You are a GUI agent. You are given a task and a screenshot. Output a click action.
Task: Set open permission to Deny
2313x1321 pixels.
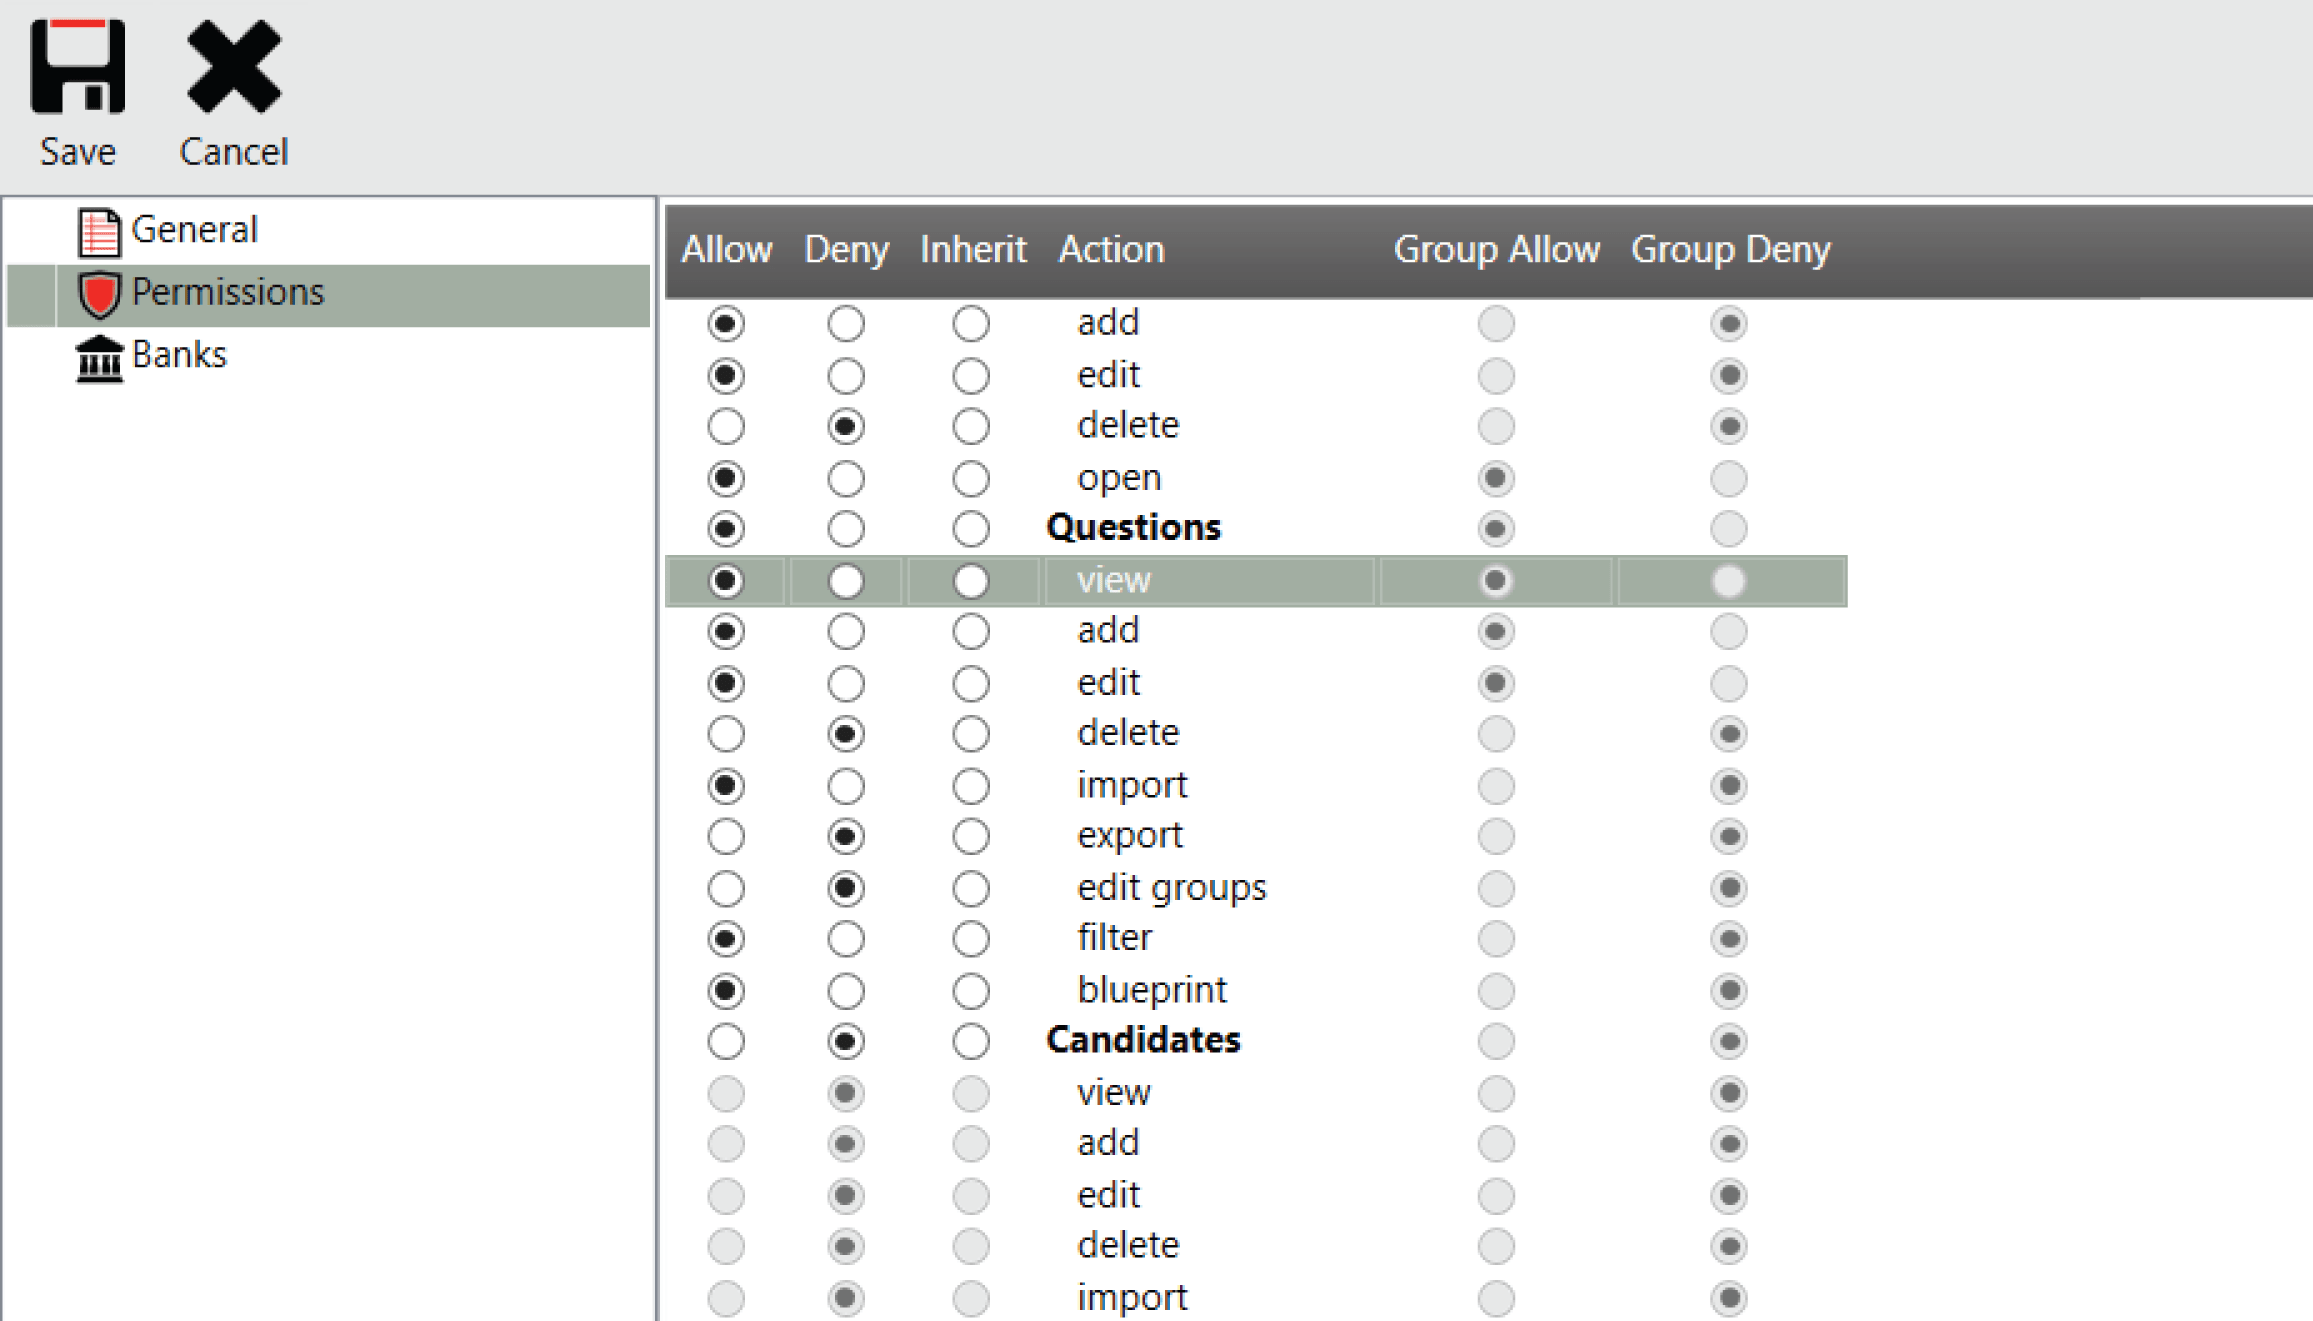tap(846, 479)
